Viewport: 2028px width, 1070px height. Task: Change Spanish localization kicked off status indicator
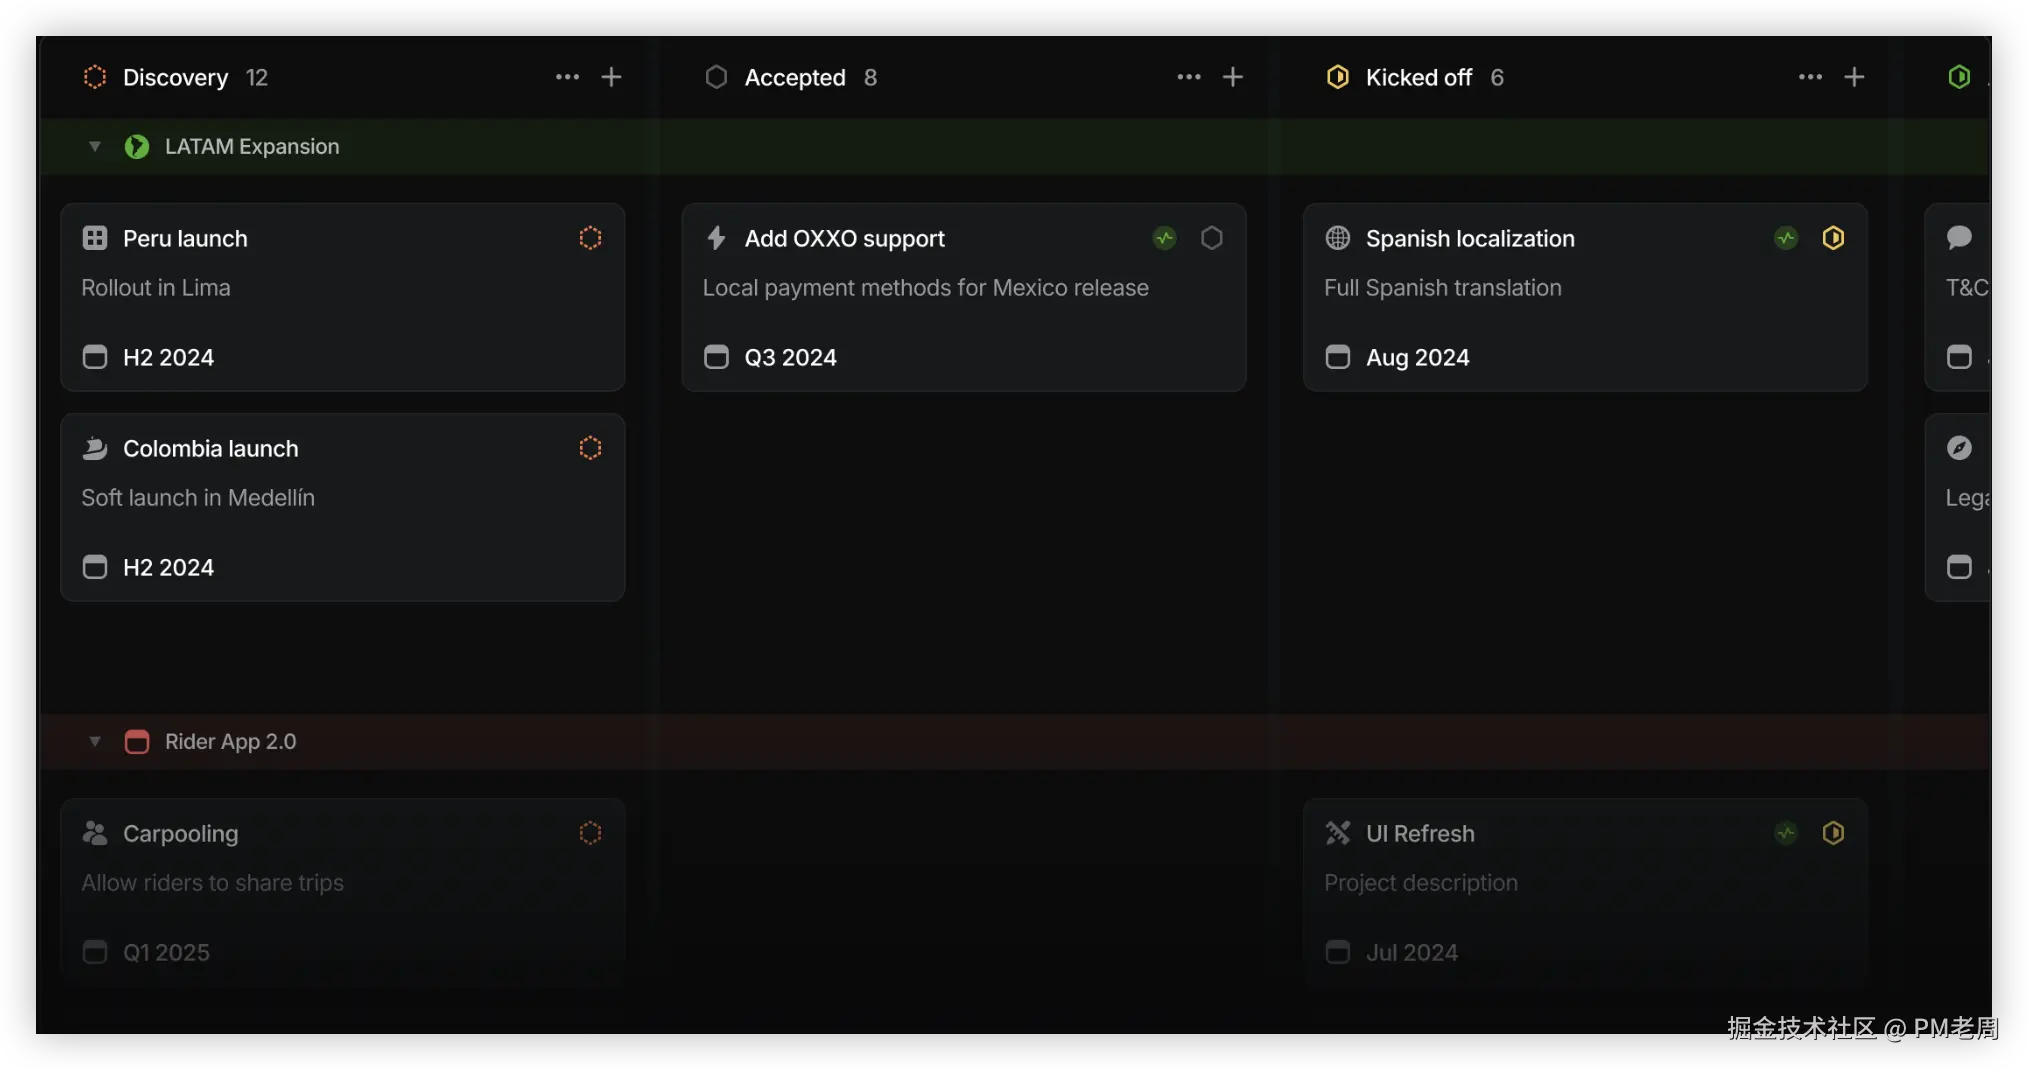pos(1833,238)
